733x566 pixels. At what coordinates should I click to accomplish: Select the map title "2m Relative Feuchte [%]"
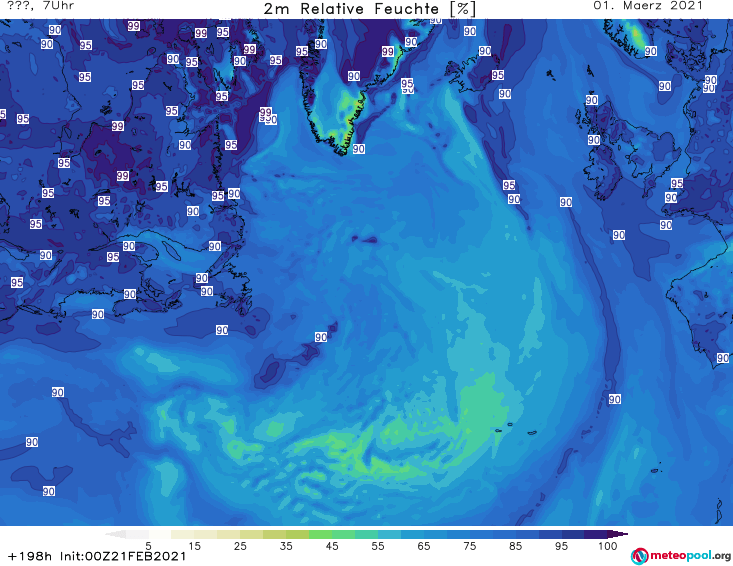pyautogui.click(x=370, y=9)
